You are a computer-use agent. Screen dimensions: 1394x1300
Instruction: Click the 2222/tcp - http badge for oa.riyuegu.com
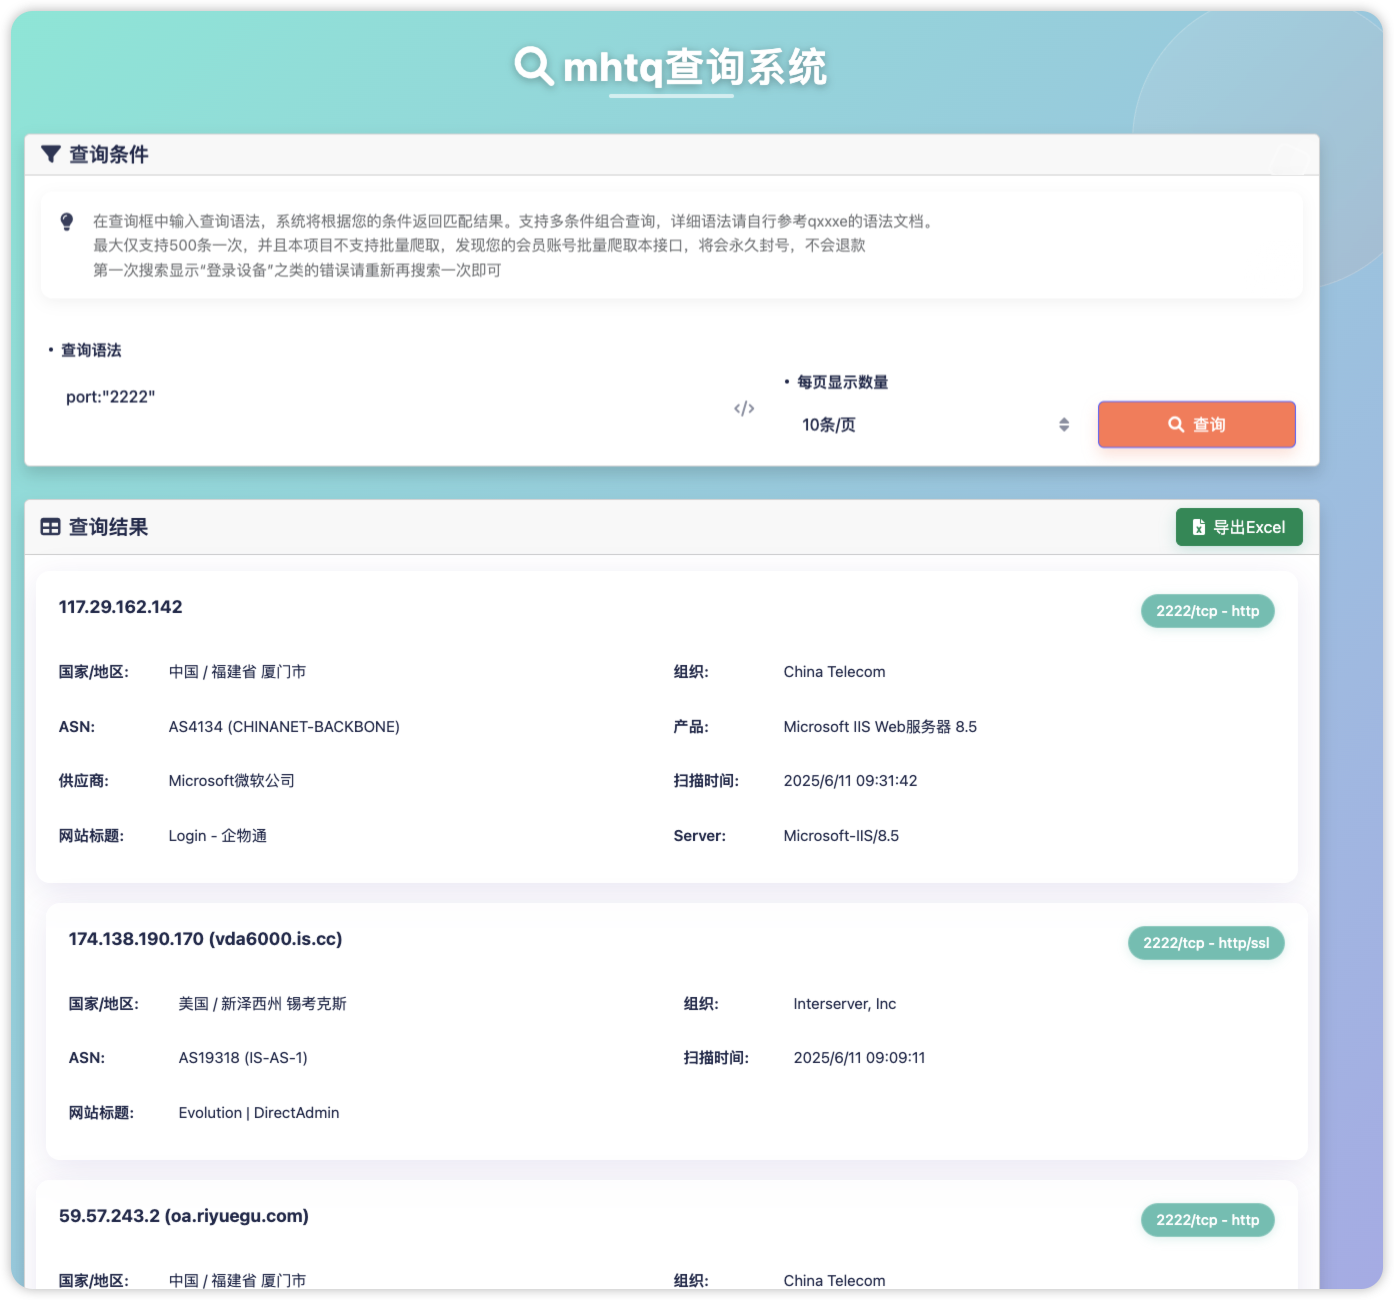pos(1207,1220)
